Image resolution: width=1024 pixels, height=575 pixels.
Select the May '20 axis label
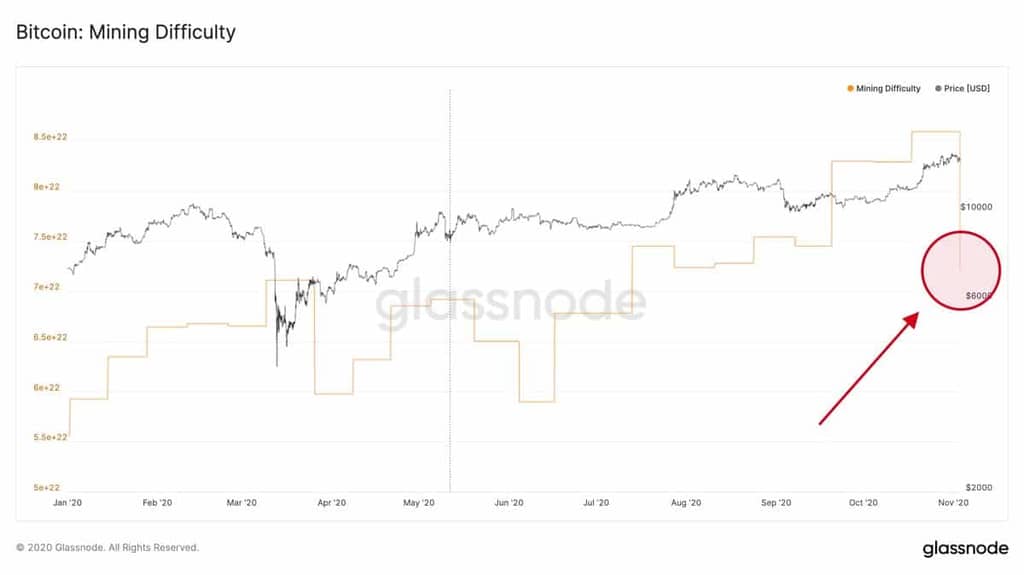(x=419, y=502)
